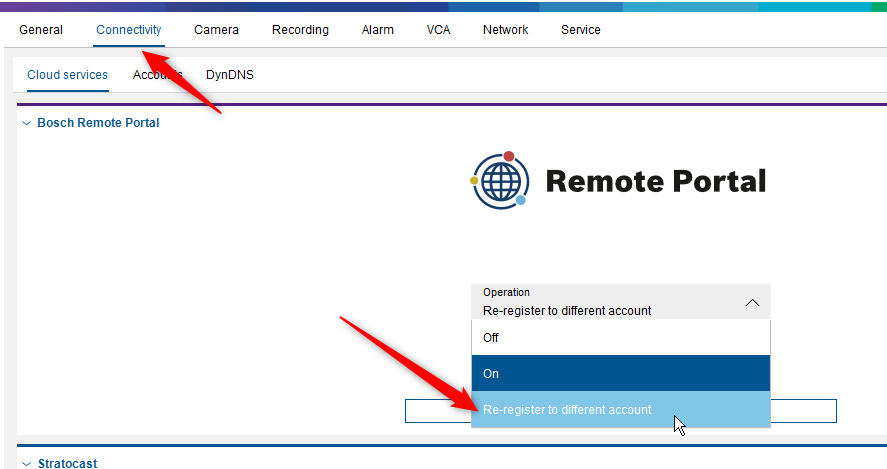Viewport: 887px width, 469px height.
Task: Select Re-register to different account option
Action: [621, 410]
